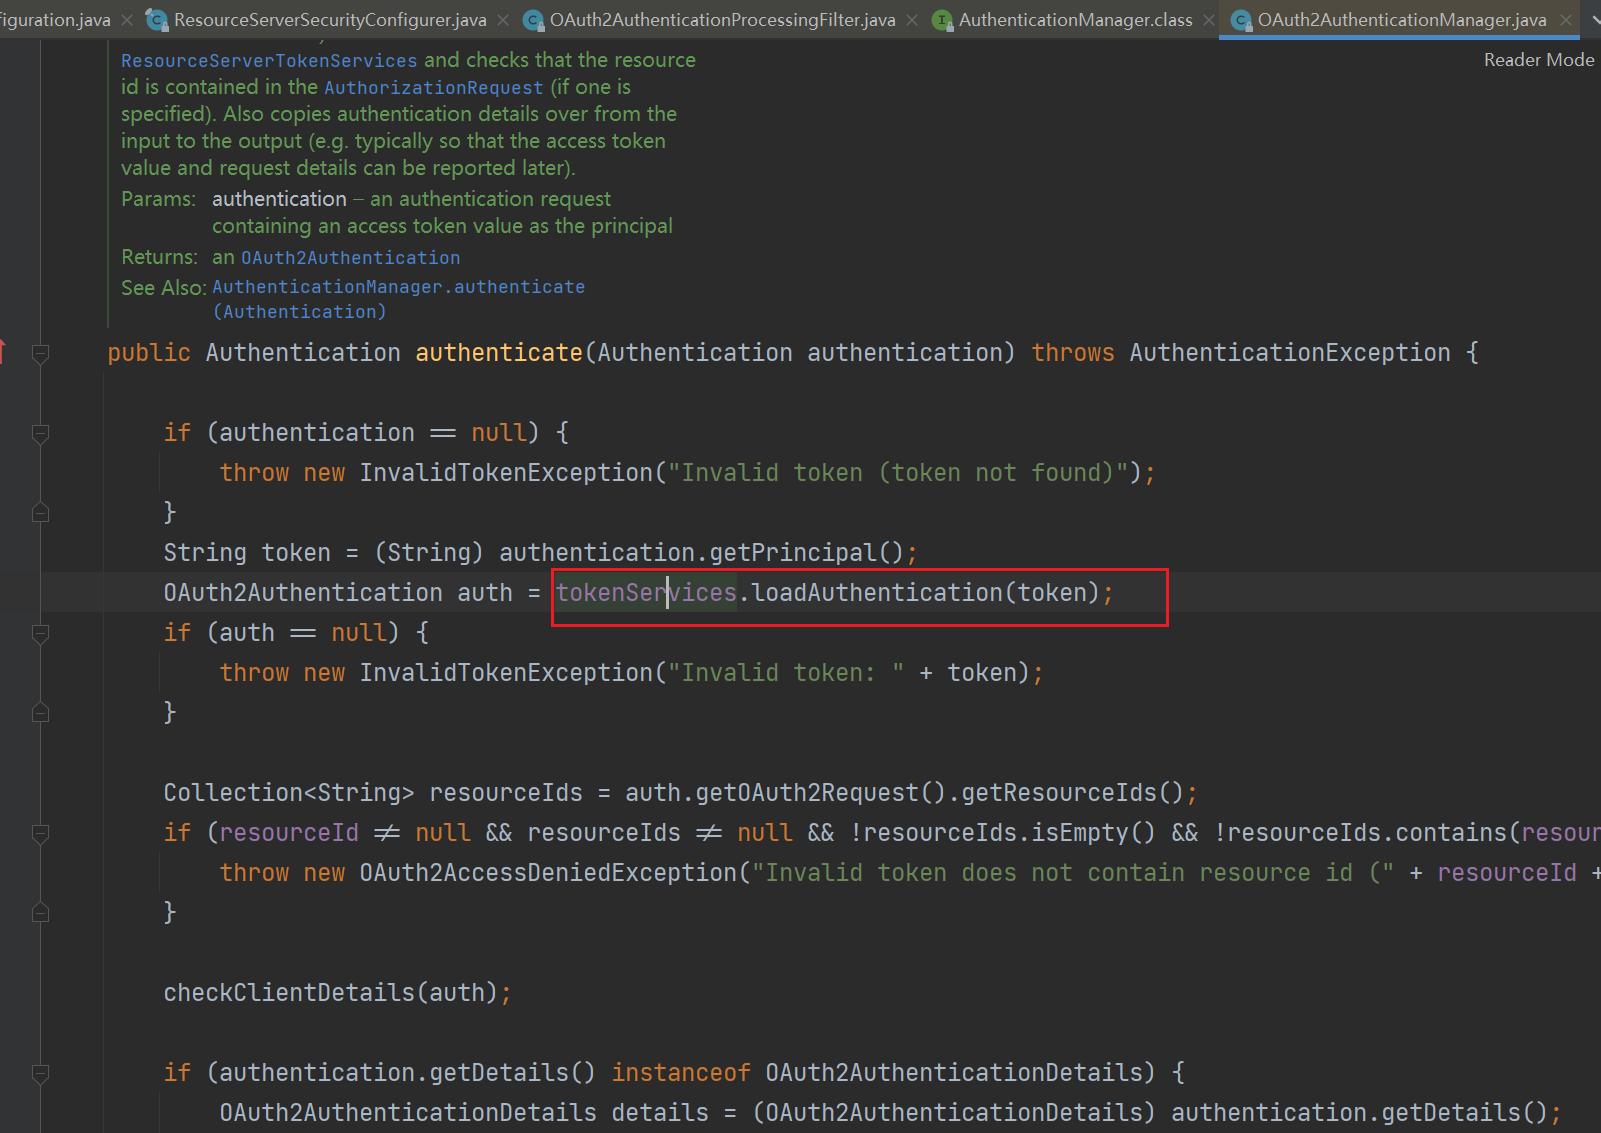
Task: Close the AuthenticationManager.class tab
Action: click(1209, 20)
